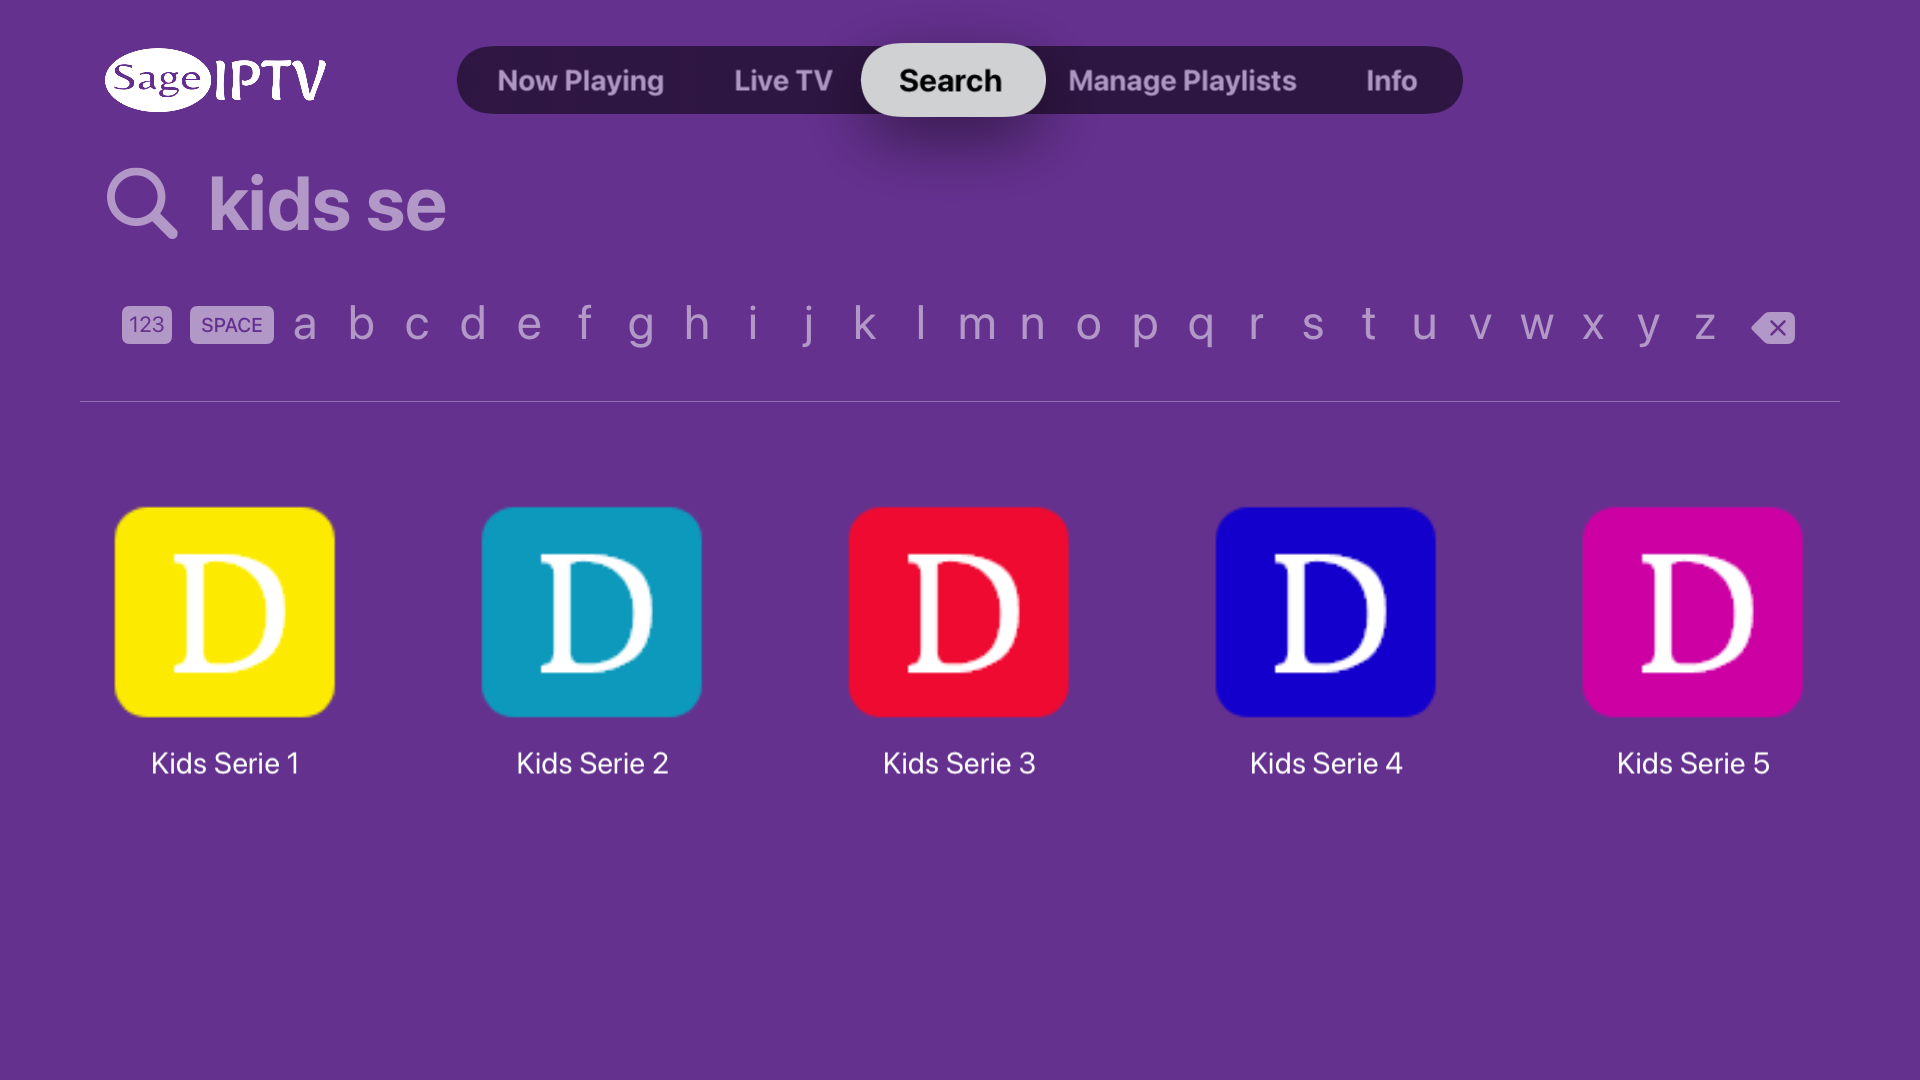Select letter e on the keyboard

[529, 325]
